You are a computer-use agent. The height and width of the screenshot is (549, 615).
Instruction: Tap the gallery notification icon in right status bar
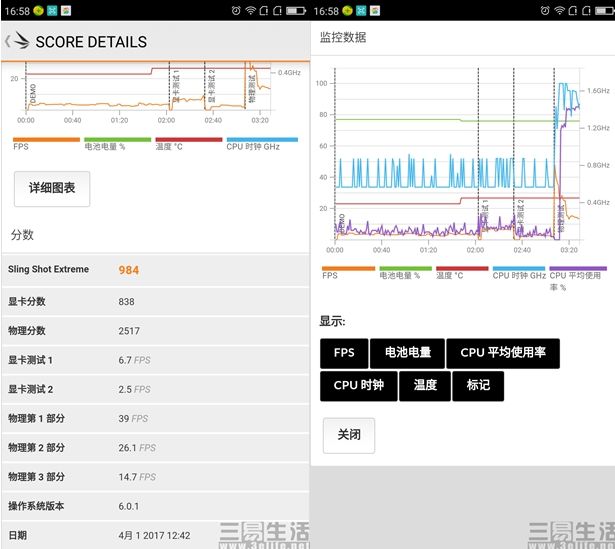[x=375, y=11]
